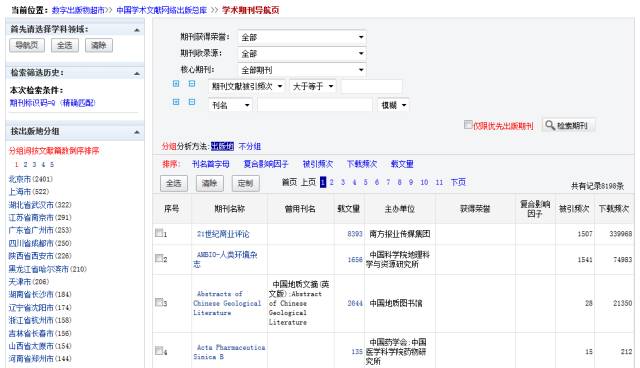Open the AMBIO-人类环境杂志 journal link

(225, 259)
